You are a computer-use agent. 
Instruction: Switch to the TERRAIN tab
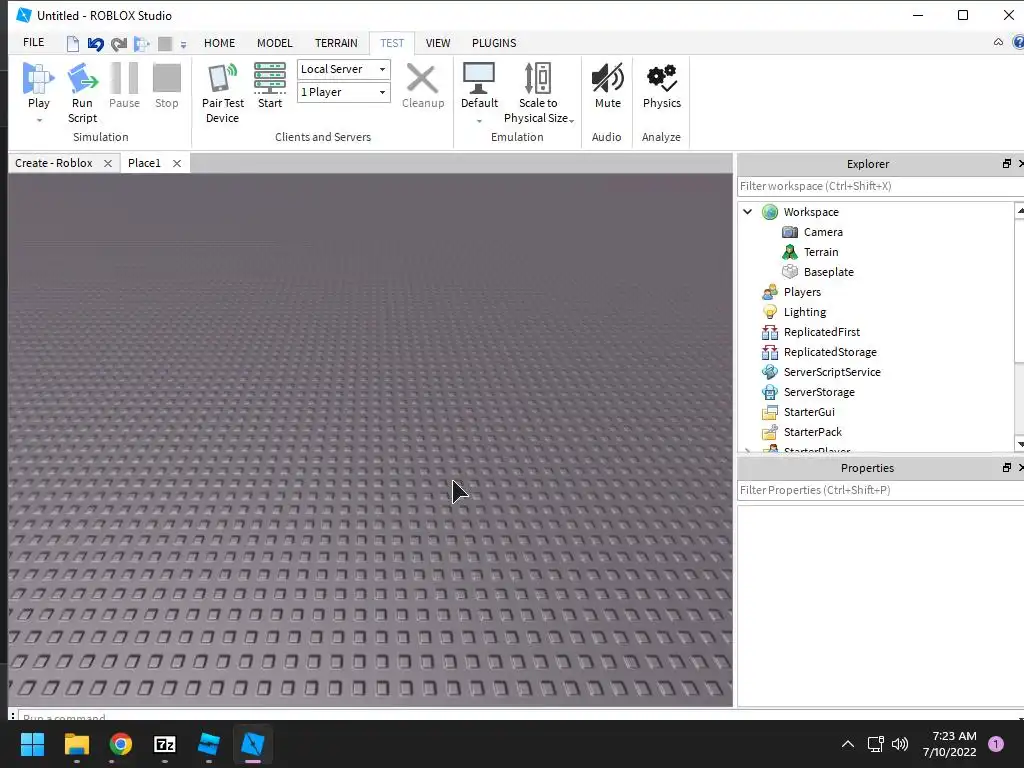point(336,43)
